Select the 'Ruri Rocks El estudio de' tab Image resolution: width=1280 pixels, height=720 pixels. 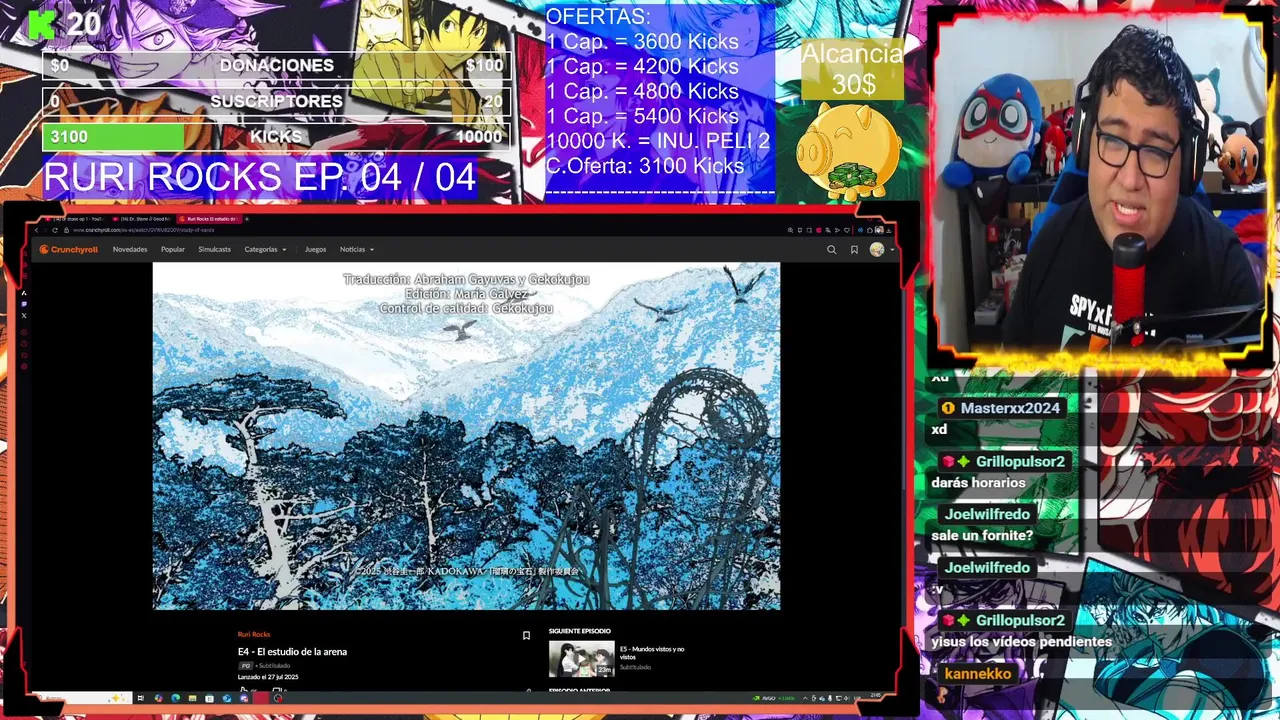(209, 219)
